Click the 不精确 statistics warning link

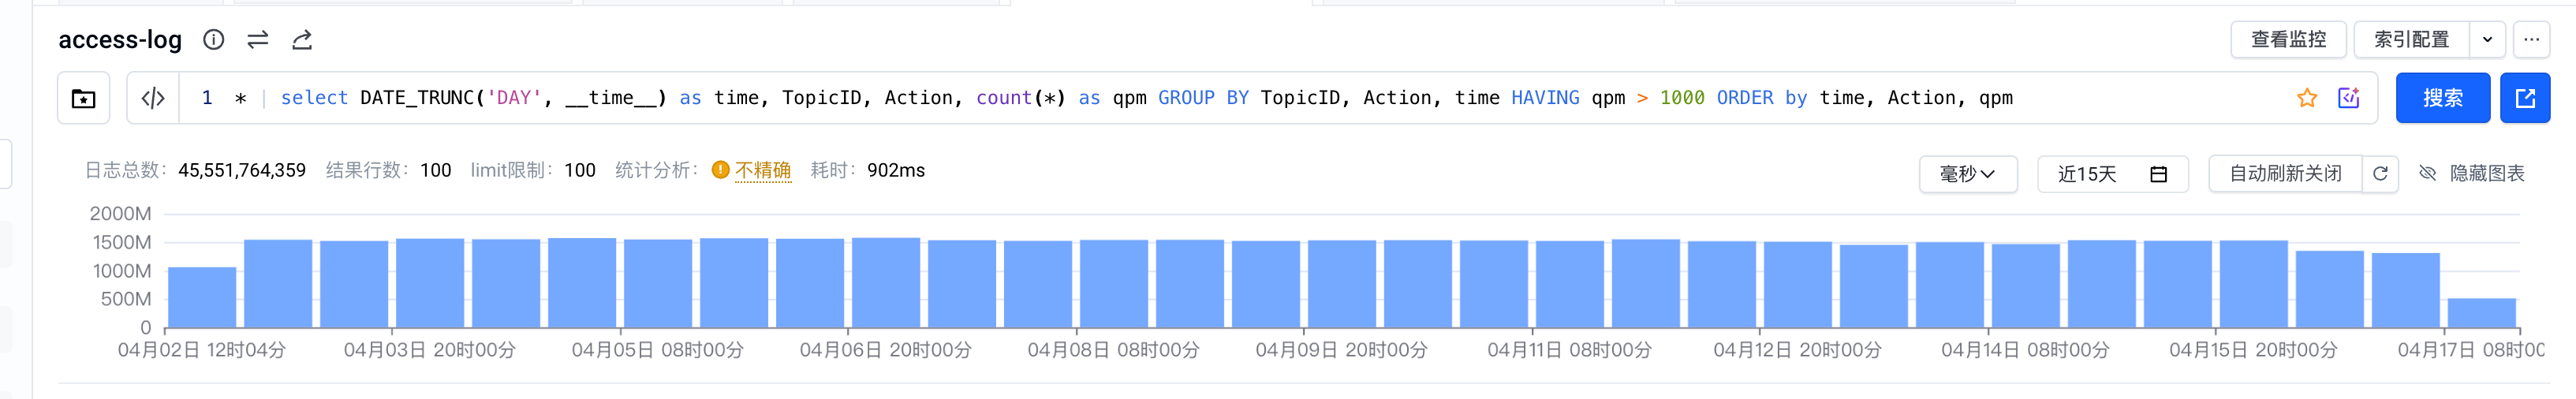click(x=762, y=171)
